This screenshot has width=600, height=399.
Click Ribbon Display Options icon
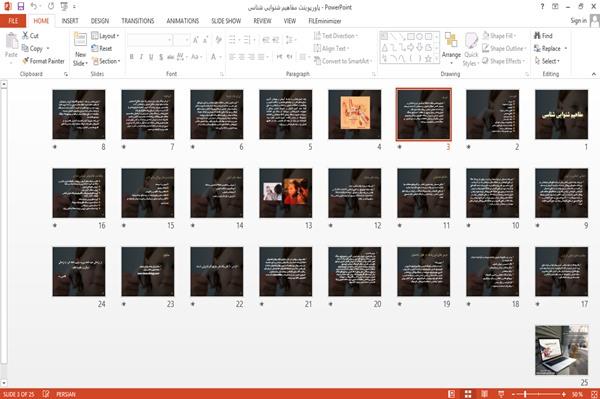tap(555, 7)
